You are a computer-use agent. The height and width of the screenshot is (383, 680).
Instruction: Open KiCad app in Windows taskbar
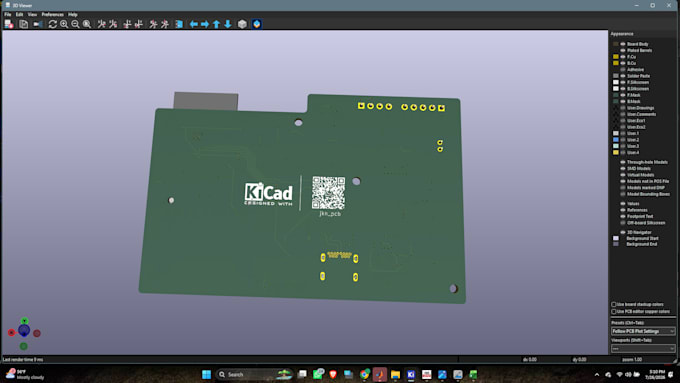pos(411,374)
